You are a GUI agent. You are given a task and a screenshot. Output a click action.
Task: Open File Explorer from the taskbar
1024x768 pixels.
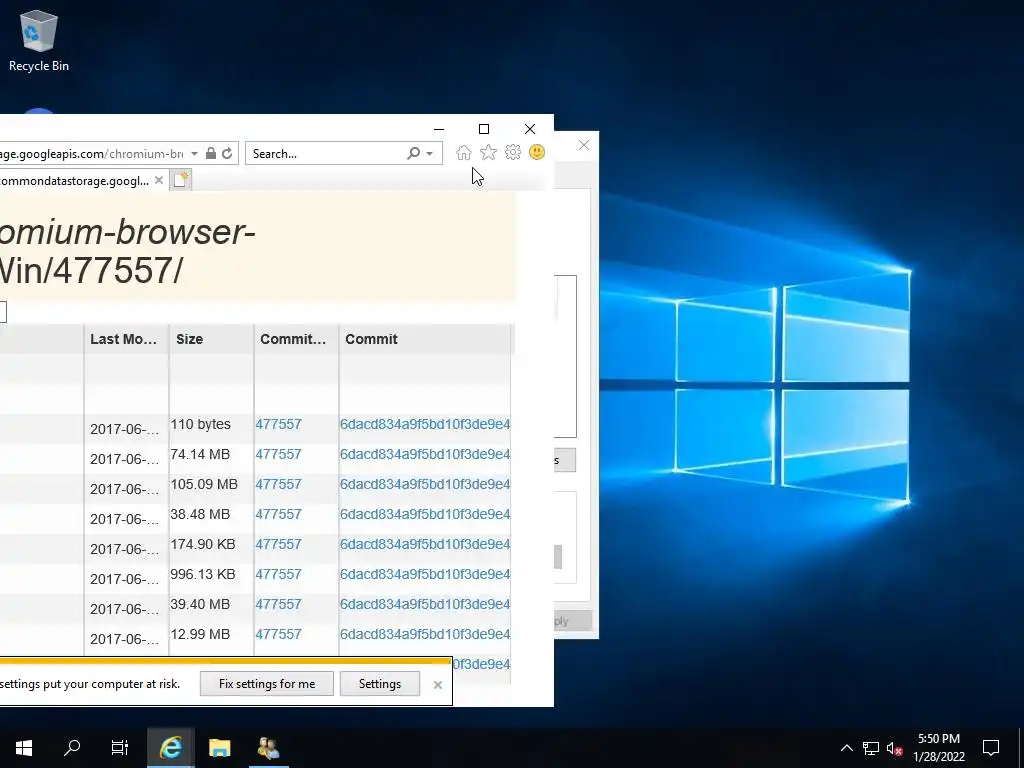219,748
